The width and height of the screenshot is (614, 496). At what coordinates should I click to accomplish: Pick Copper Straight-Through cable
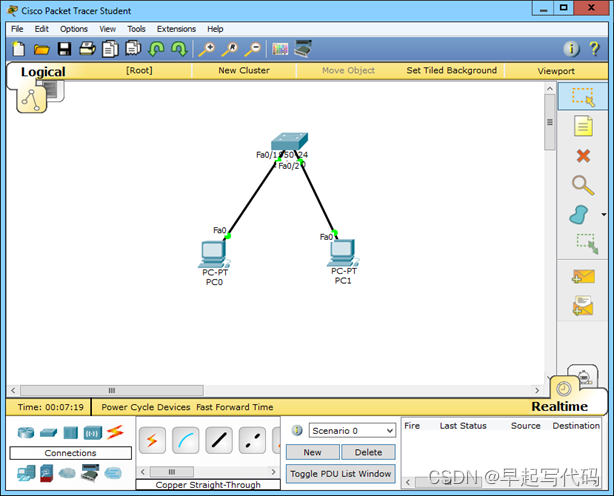[x=219, y=440]
